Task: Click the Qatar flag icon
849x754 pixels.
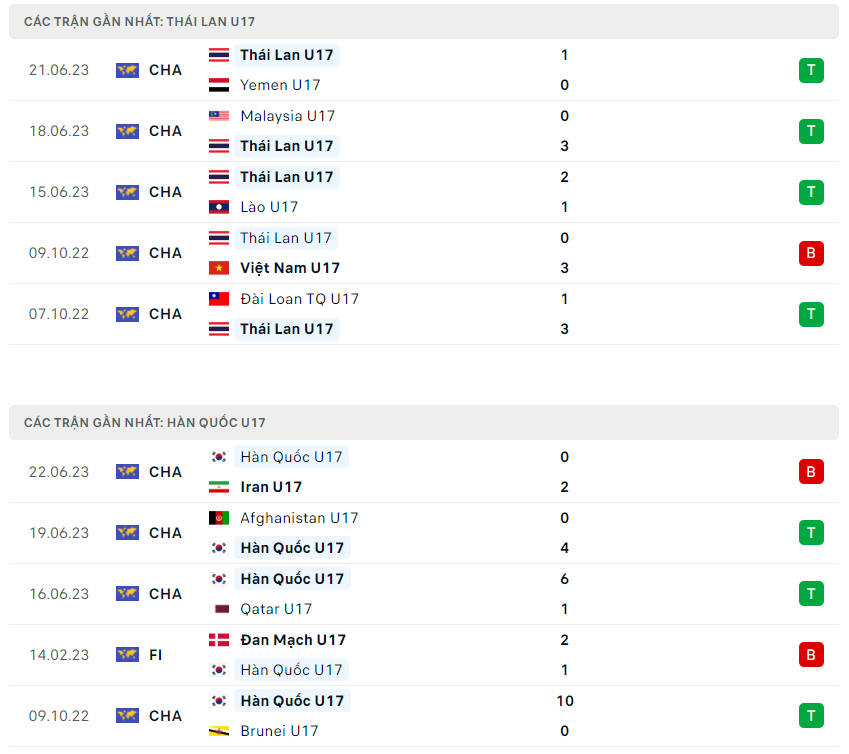Action: click(x=219, y=609)
